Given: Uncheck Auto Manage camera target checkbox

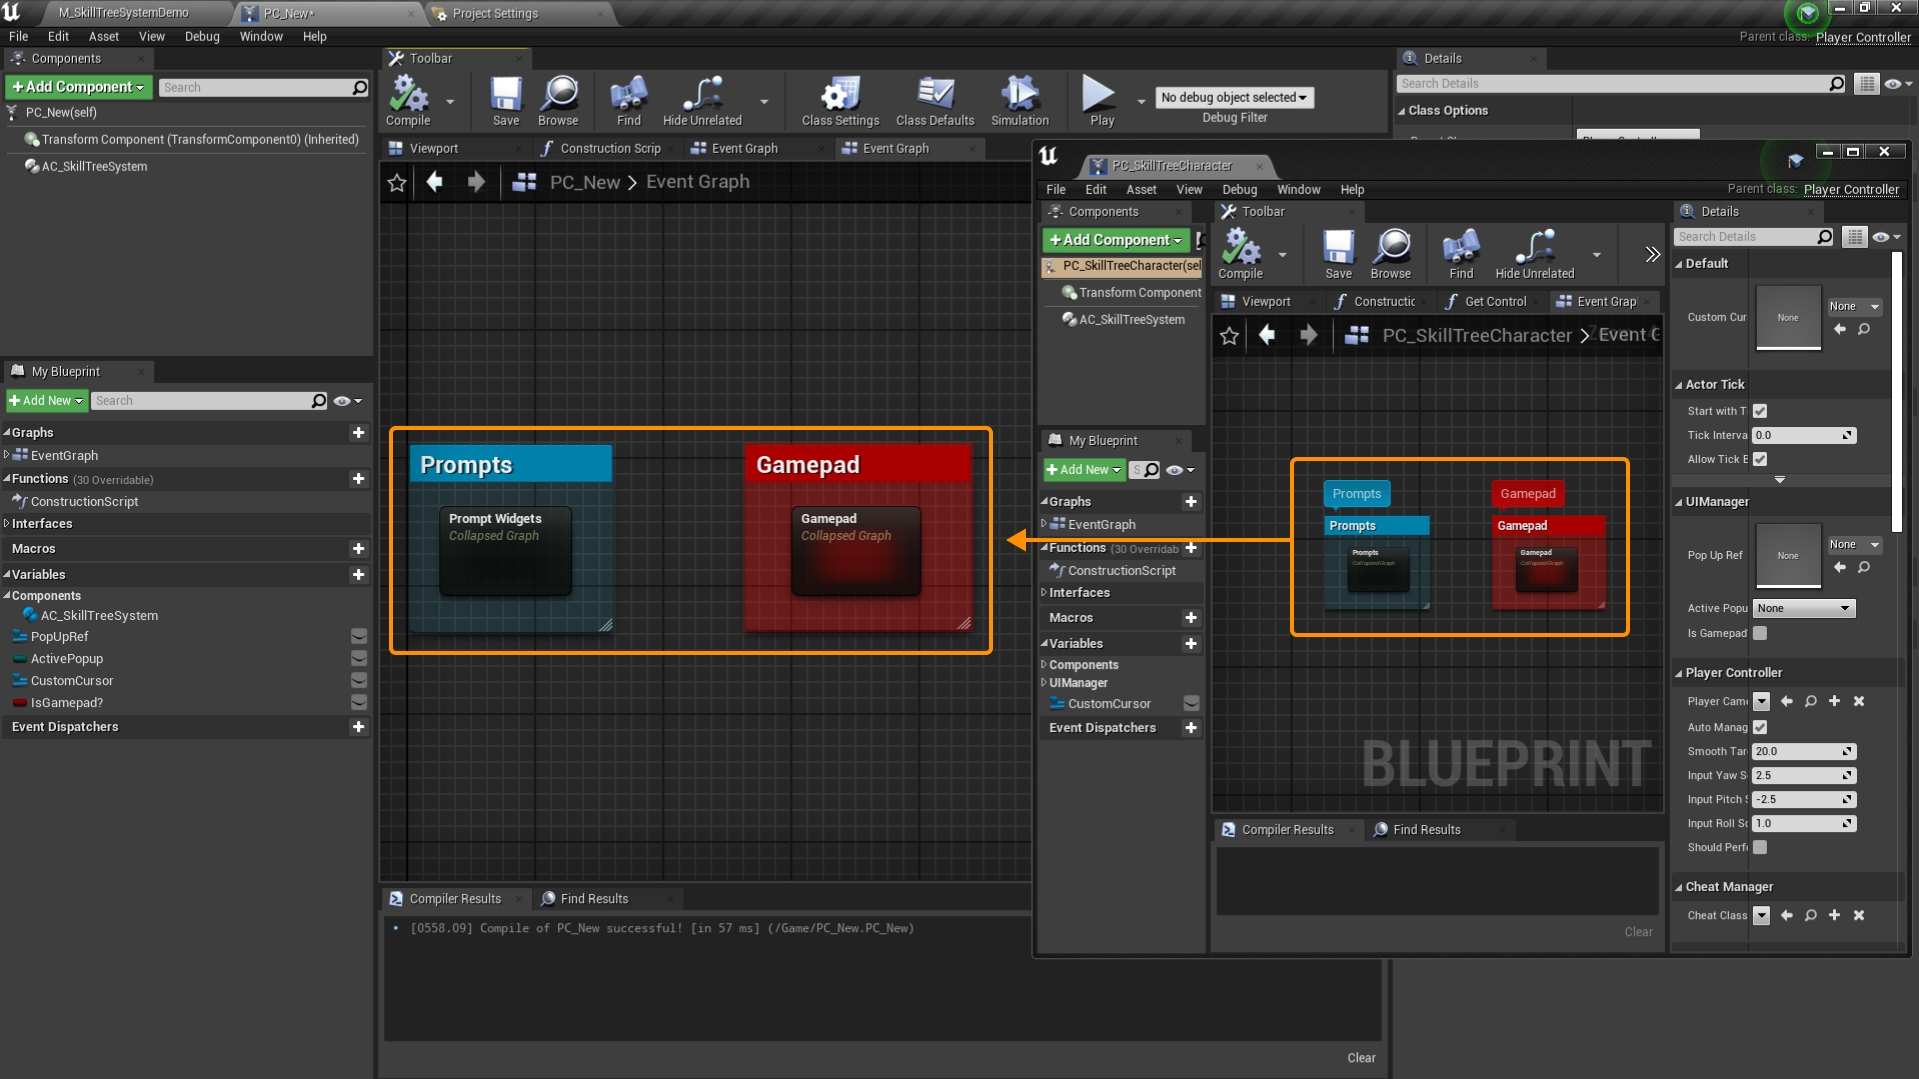Looking at the screenshot, I should tap(1760, 727).
